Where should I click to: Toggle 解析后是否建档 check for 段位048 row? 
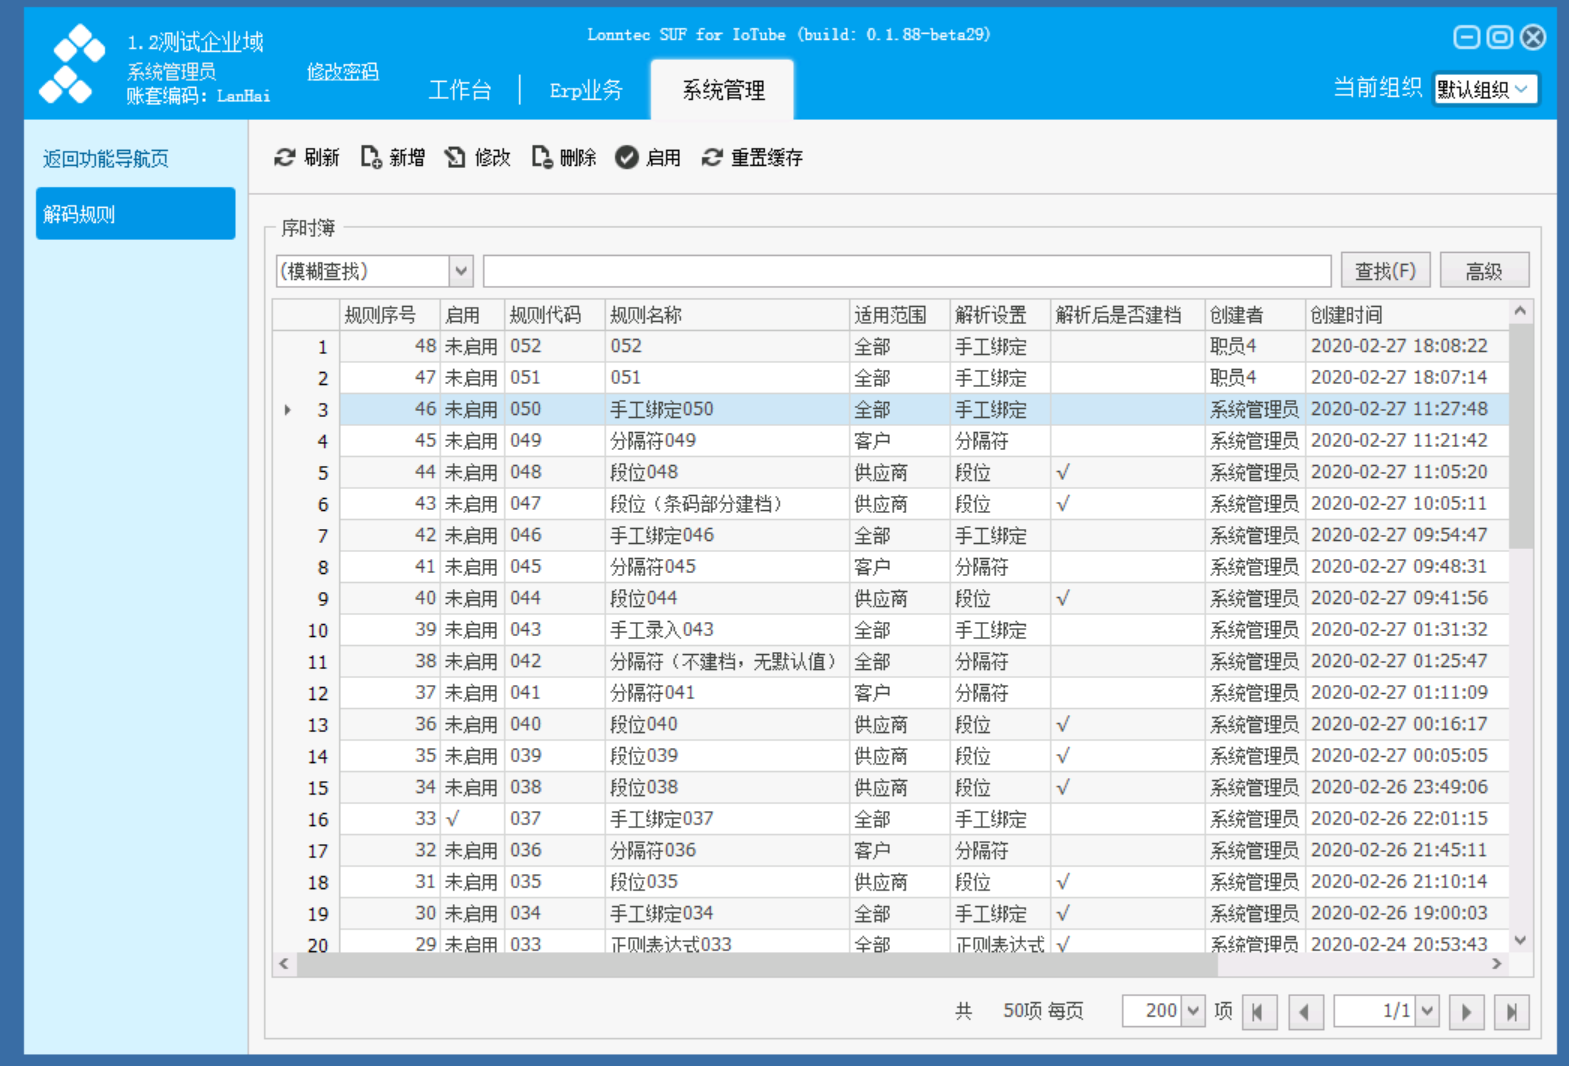point(1063,472)
